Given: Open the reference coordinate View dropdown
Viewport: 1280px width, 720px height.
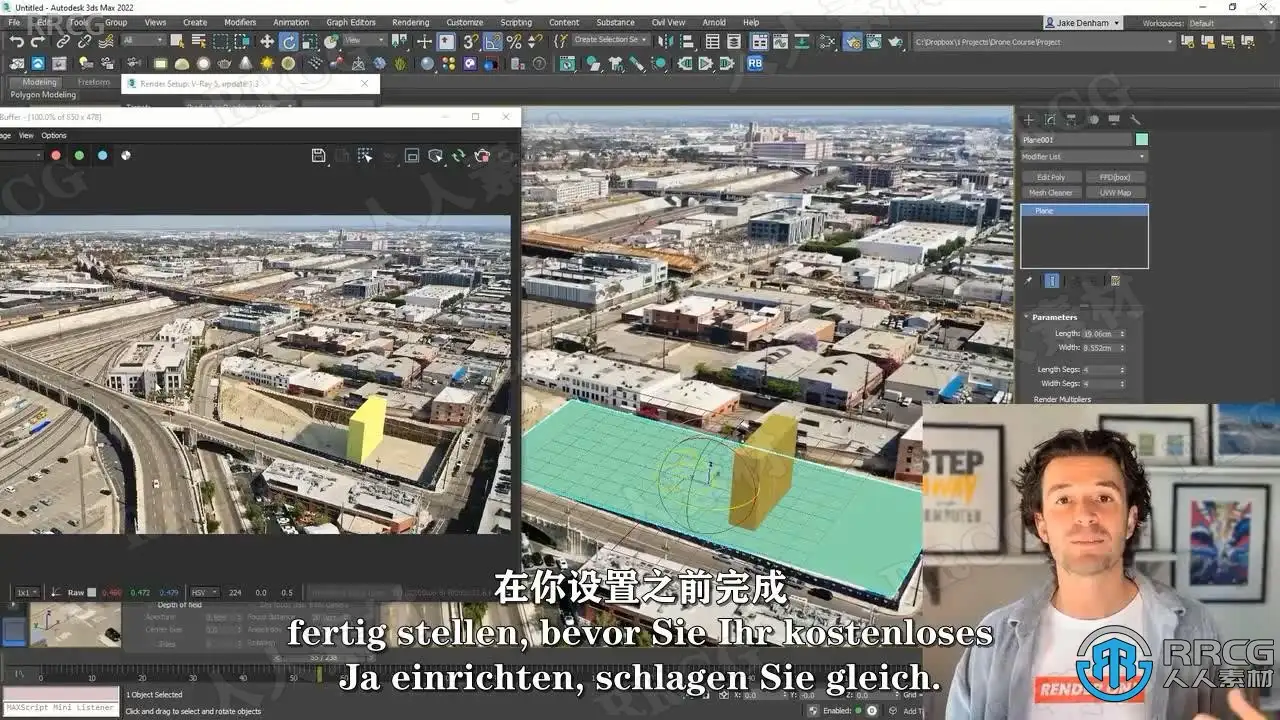Looking at the screenshot, I should click(x=364, y=41).
